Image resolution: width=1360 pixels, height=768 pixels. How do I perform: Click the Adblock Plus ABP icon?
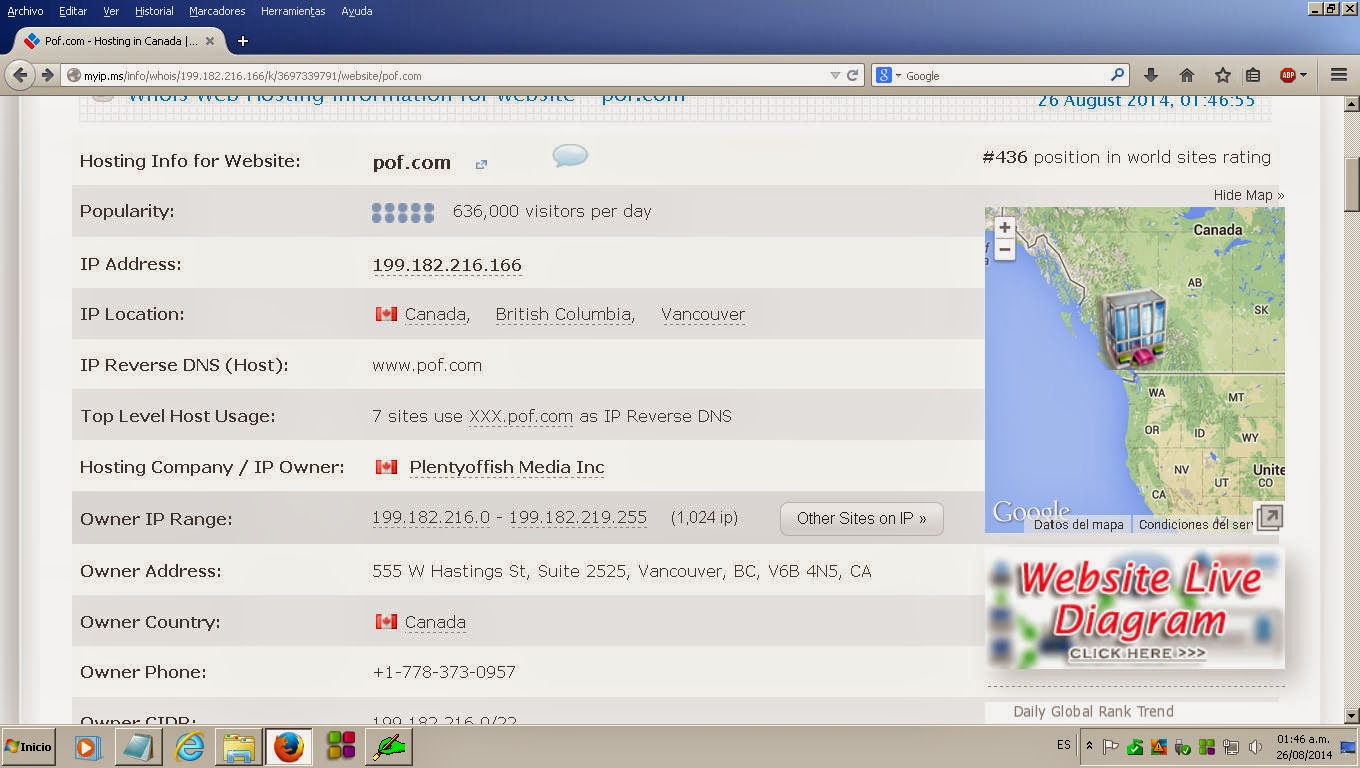[x=1288, y=75]
